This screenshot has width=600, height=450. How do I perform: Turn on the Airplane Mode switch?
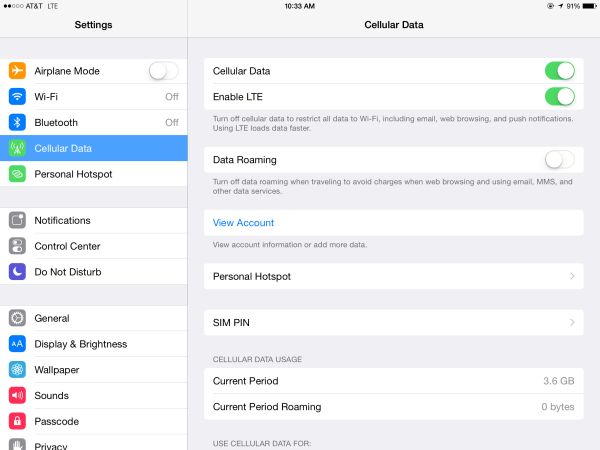[x=163, y=71]
